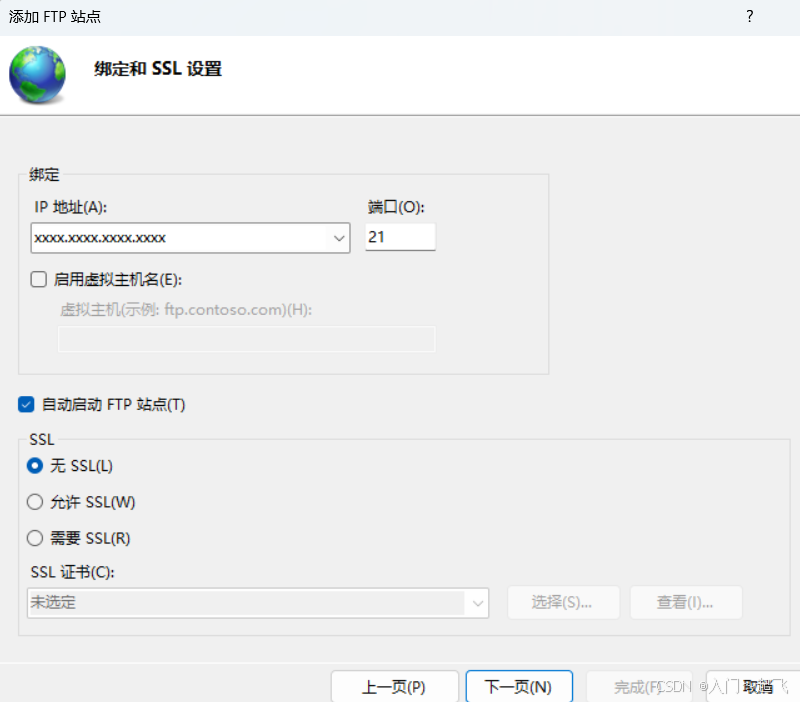
Task: Toggle the 自动启动 FTP 站点 checkbox
Action: 26,405
